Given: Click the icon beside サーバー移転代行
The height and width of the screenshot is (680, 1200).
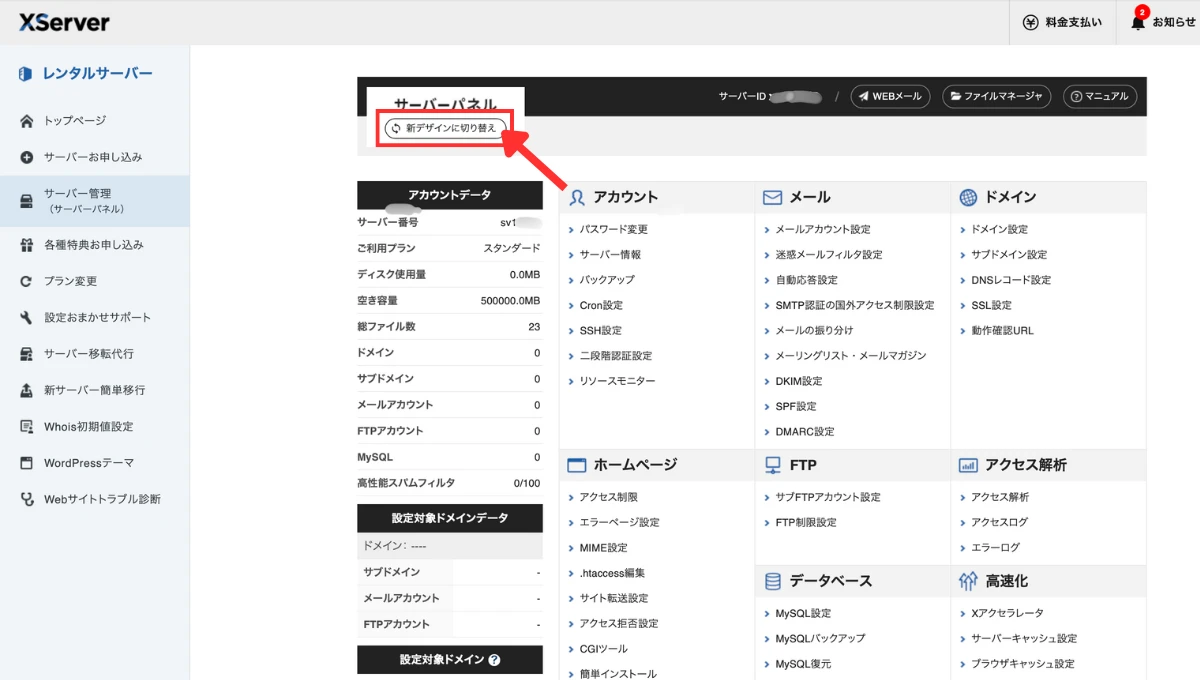Looking at the screenshot, I should tap(27, 354).
